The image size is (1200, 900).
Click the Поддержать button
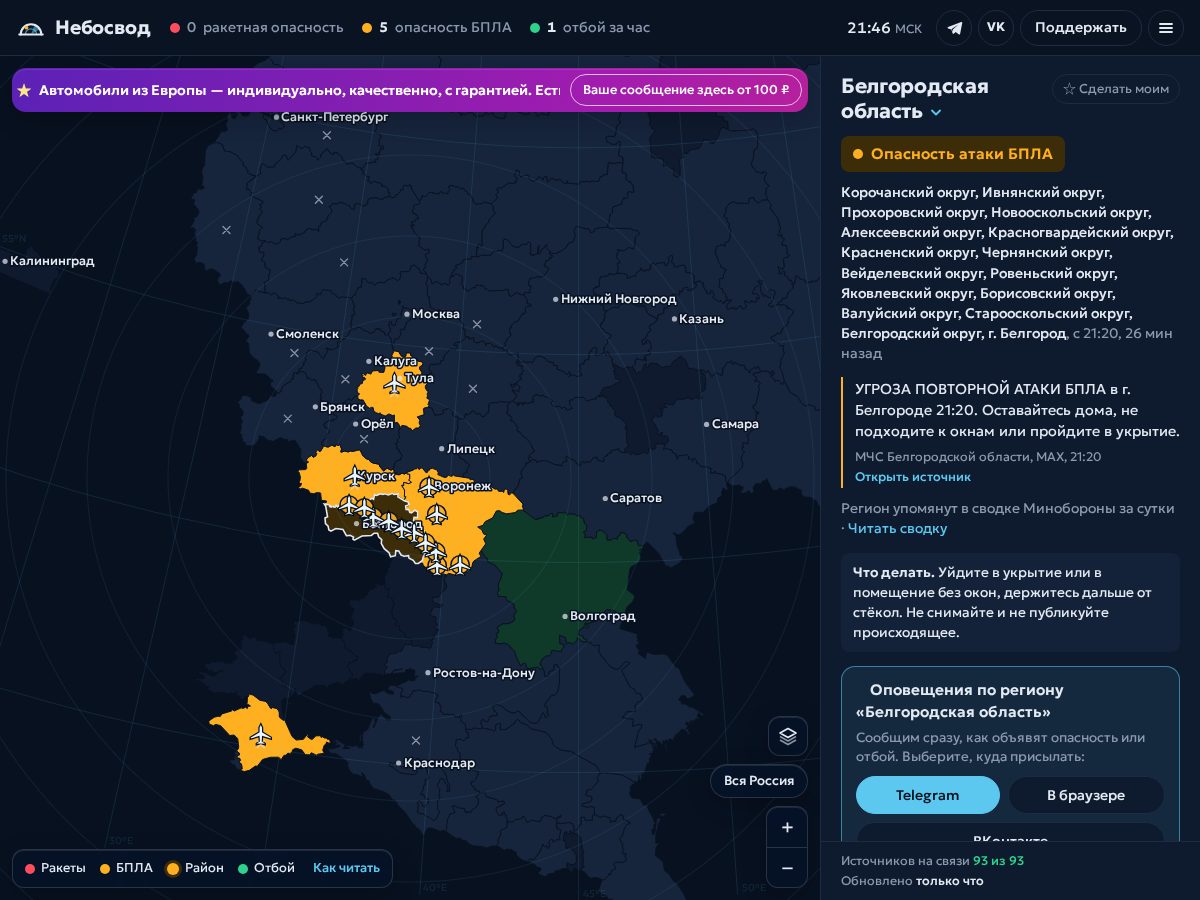(x=1081, y=28)
